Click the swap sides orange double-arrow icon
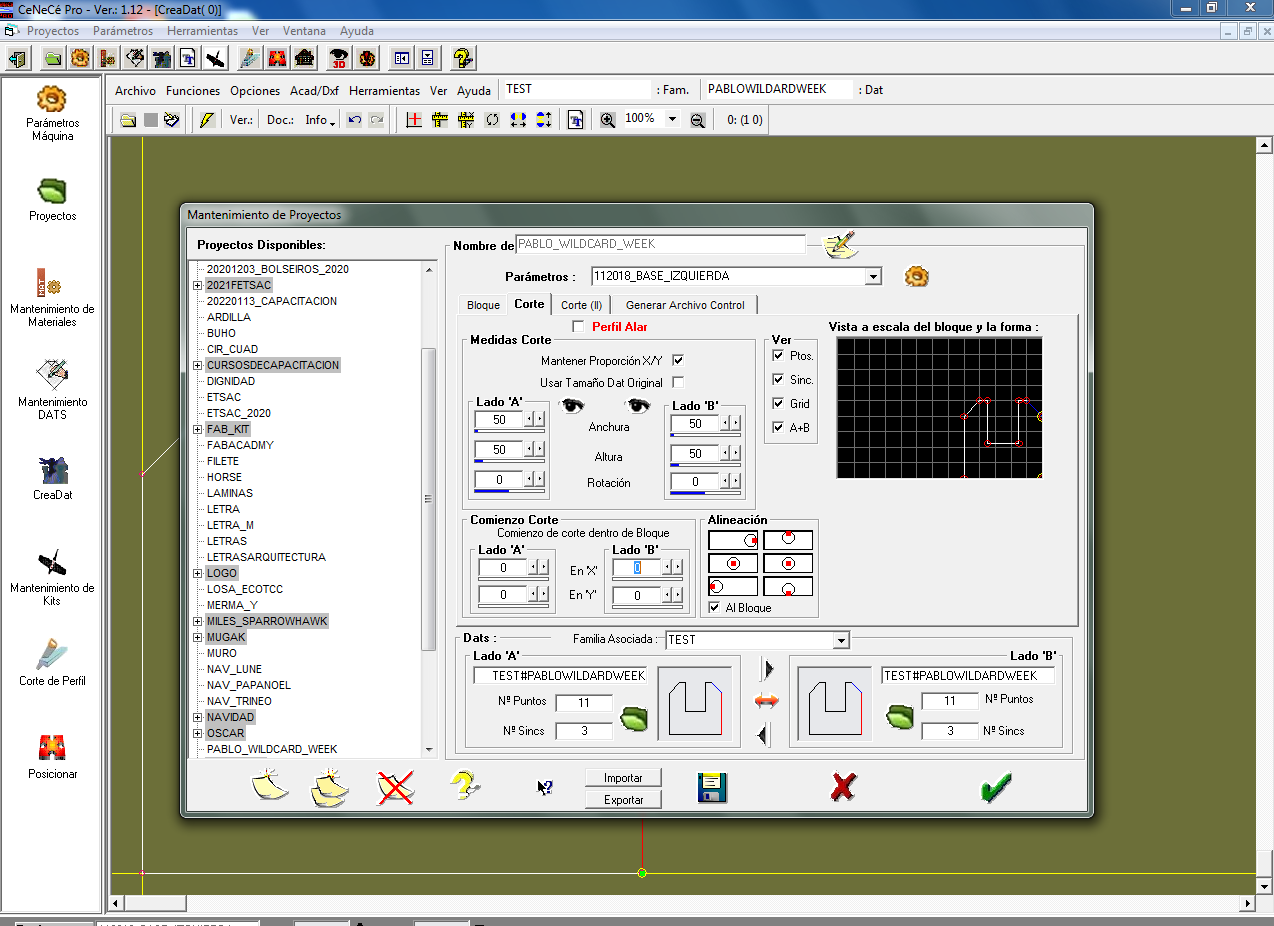The image size is (1274, 926). [x=767, y=702]
